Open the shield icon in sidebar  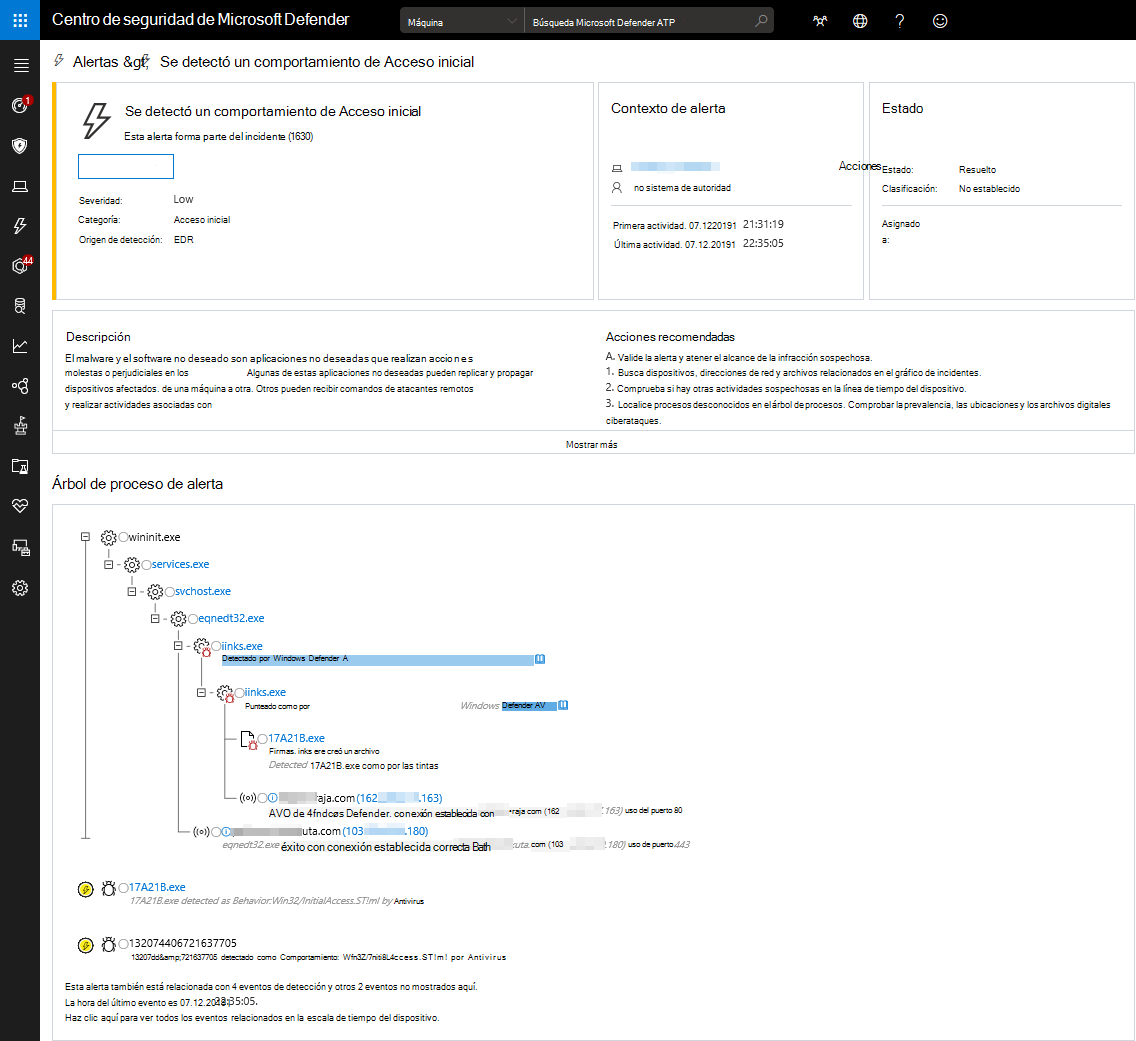(20, 146)
